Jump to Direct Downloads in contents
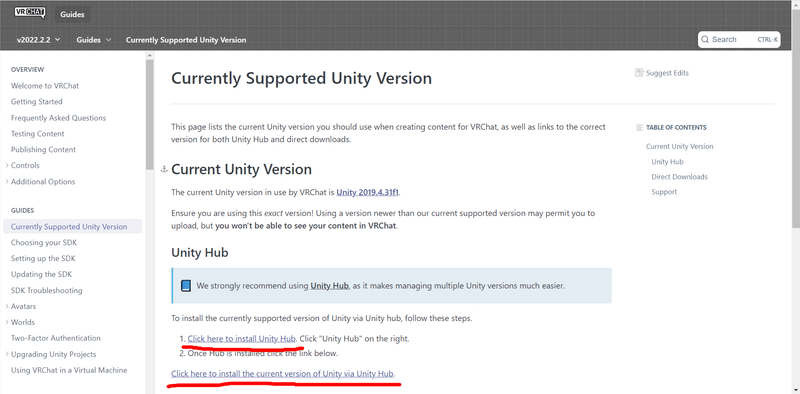 pos(680,177)
